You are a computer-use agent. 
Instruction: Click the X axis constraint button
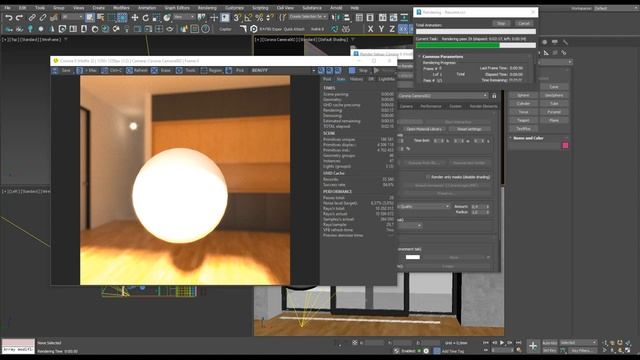click(370, 29)
